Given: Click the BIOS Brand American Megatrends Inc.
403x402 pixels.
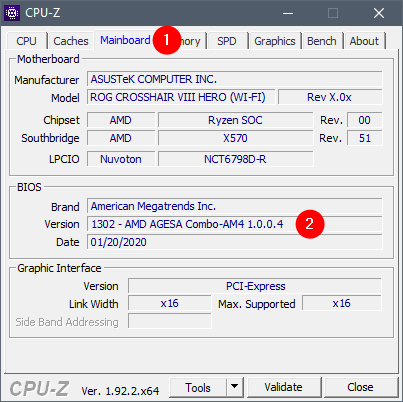Looking at the screenshot, I should (235, 206).
